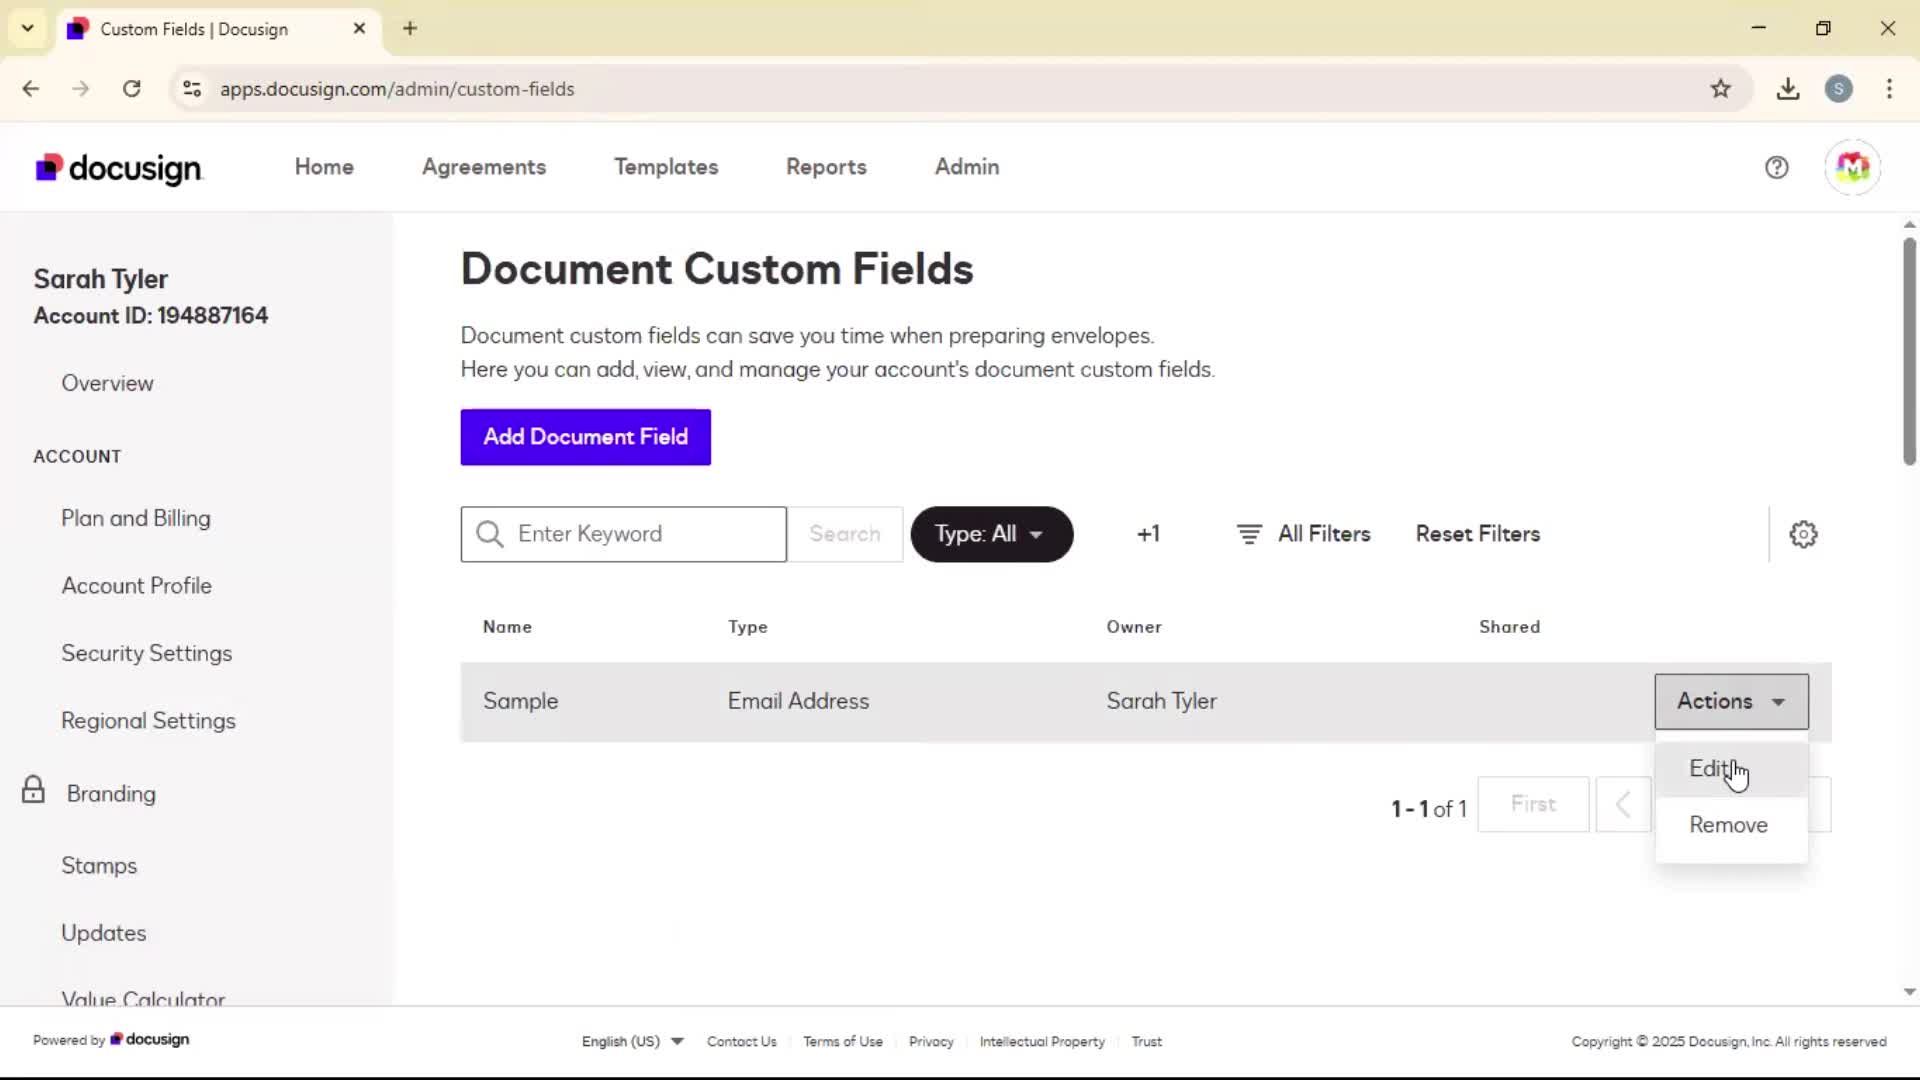Screen dimensions: 1920x1080
Task: Click Reset Filters
Action: pyautogui.click(x=1477, y=534)
